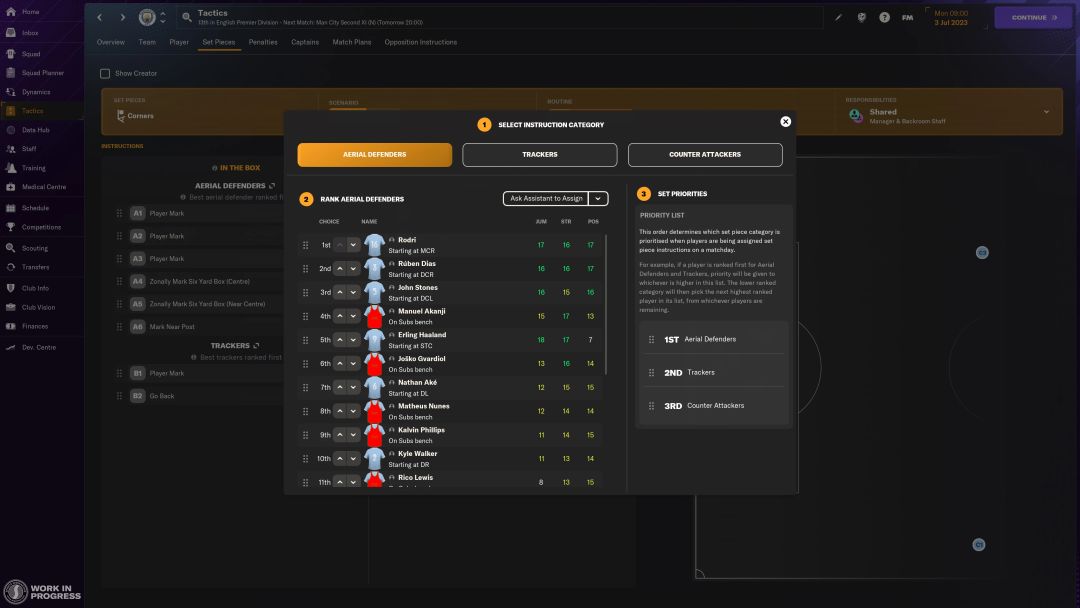This screenshot has width=1080, height=608.
Task: Select the Counter Attackers category tab
Action: pos(705,155)
